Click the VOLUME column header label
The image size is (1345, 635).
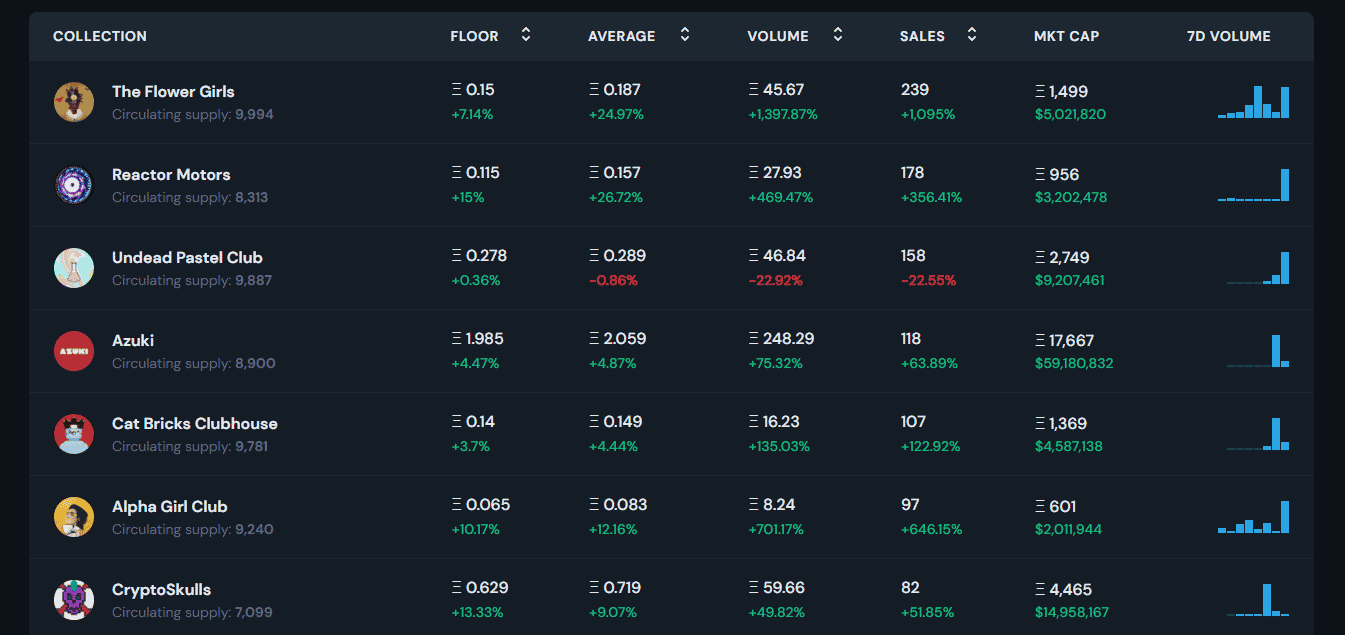[778, 36]
